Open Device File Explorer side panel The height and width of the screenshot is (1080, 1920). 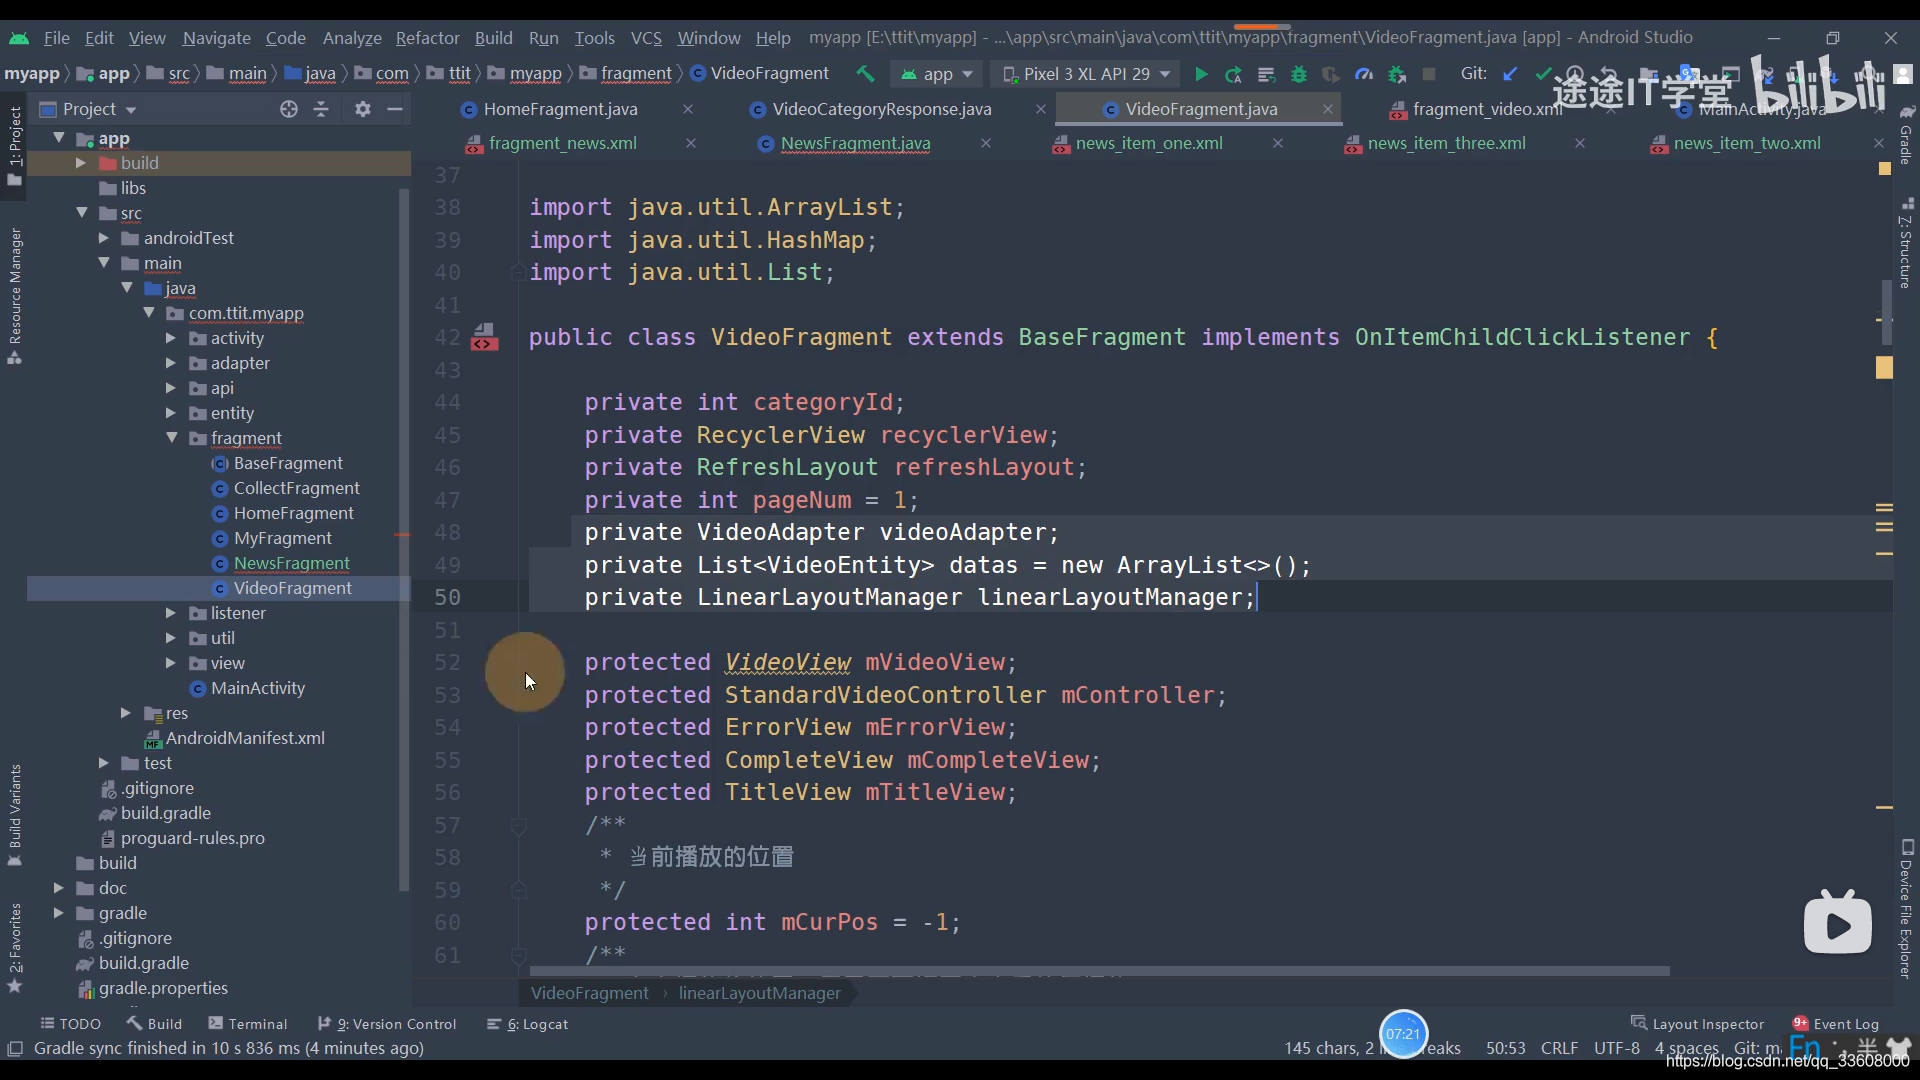(1906, 908)
